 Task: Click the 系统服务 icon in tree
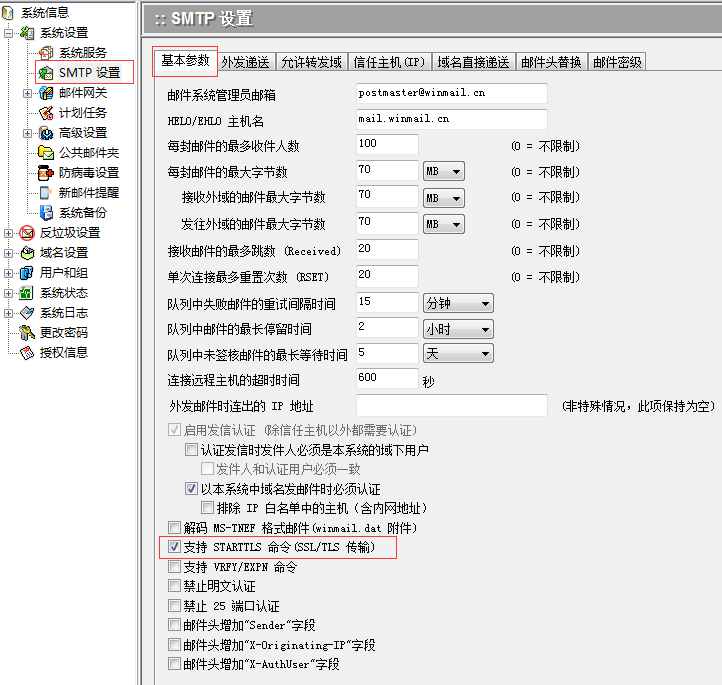click(x=46, y=53)
